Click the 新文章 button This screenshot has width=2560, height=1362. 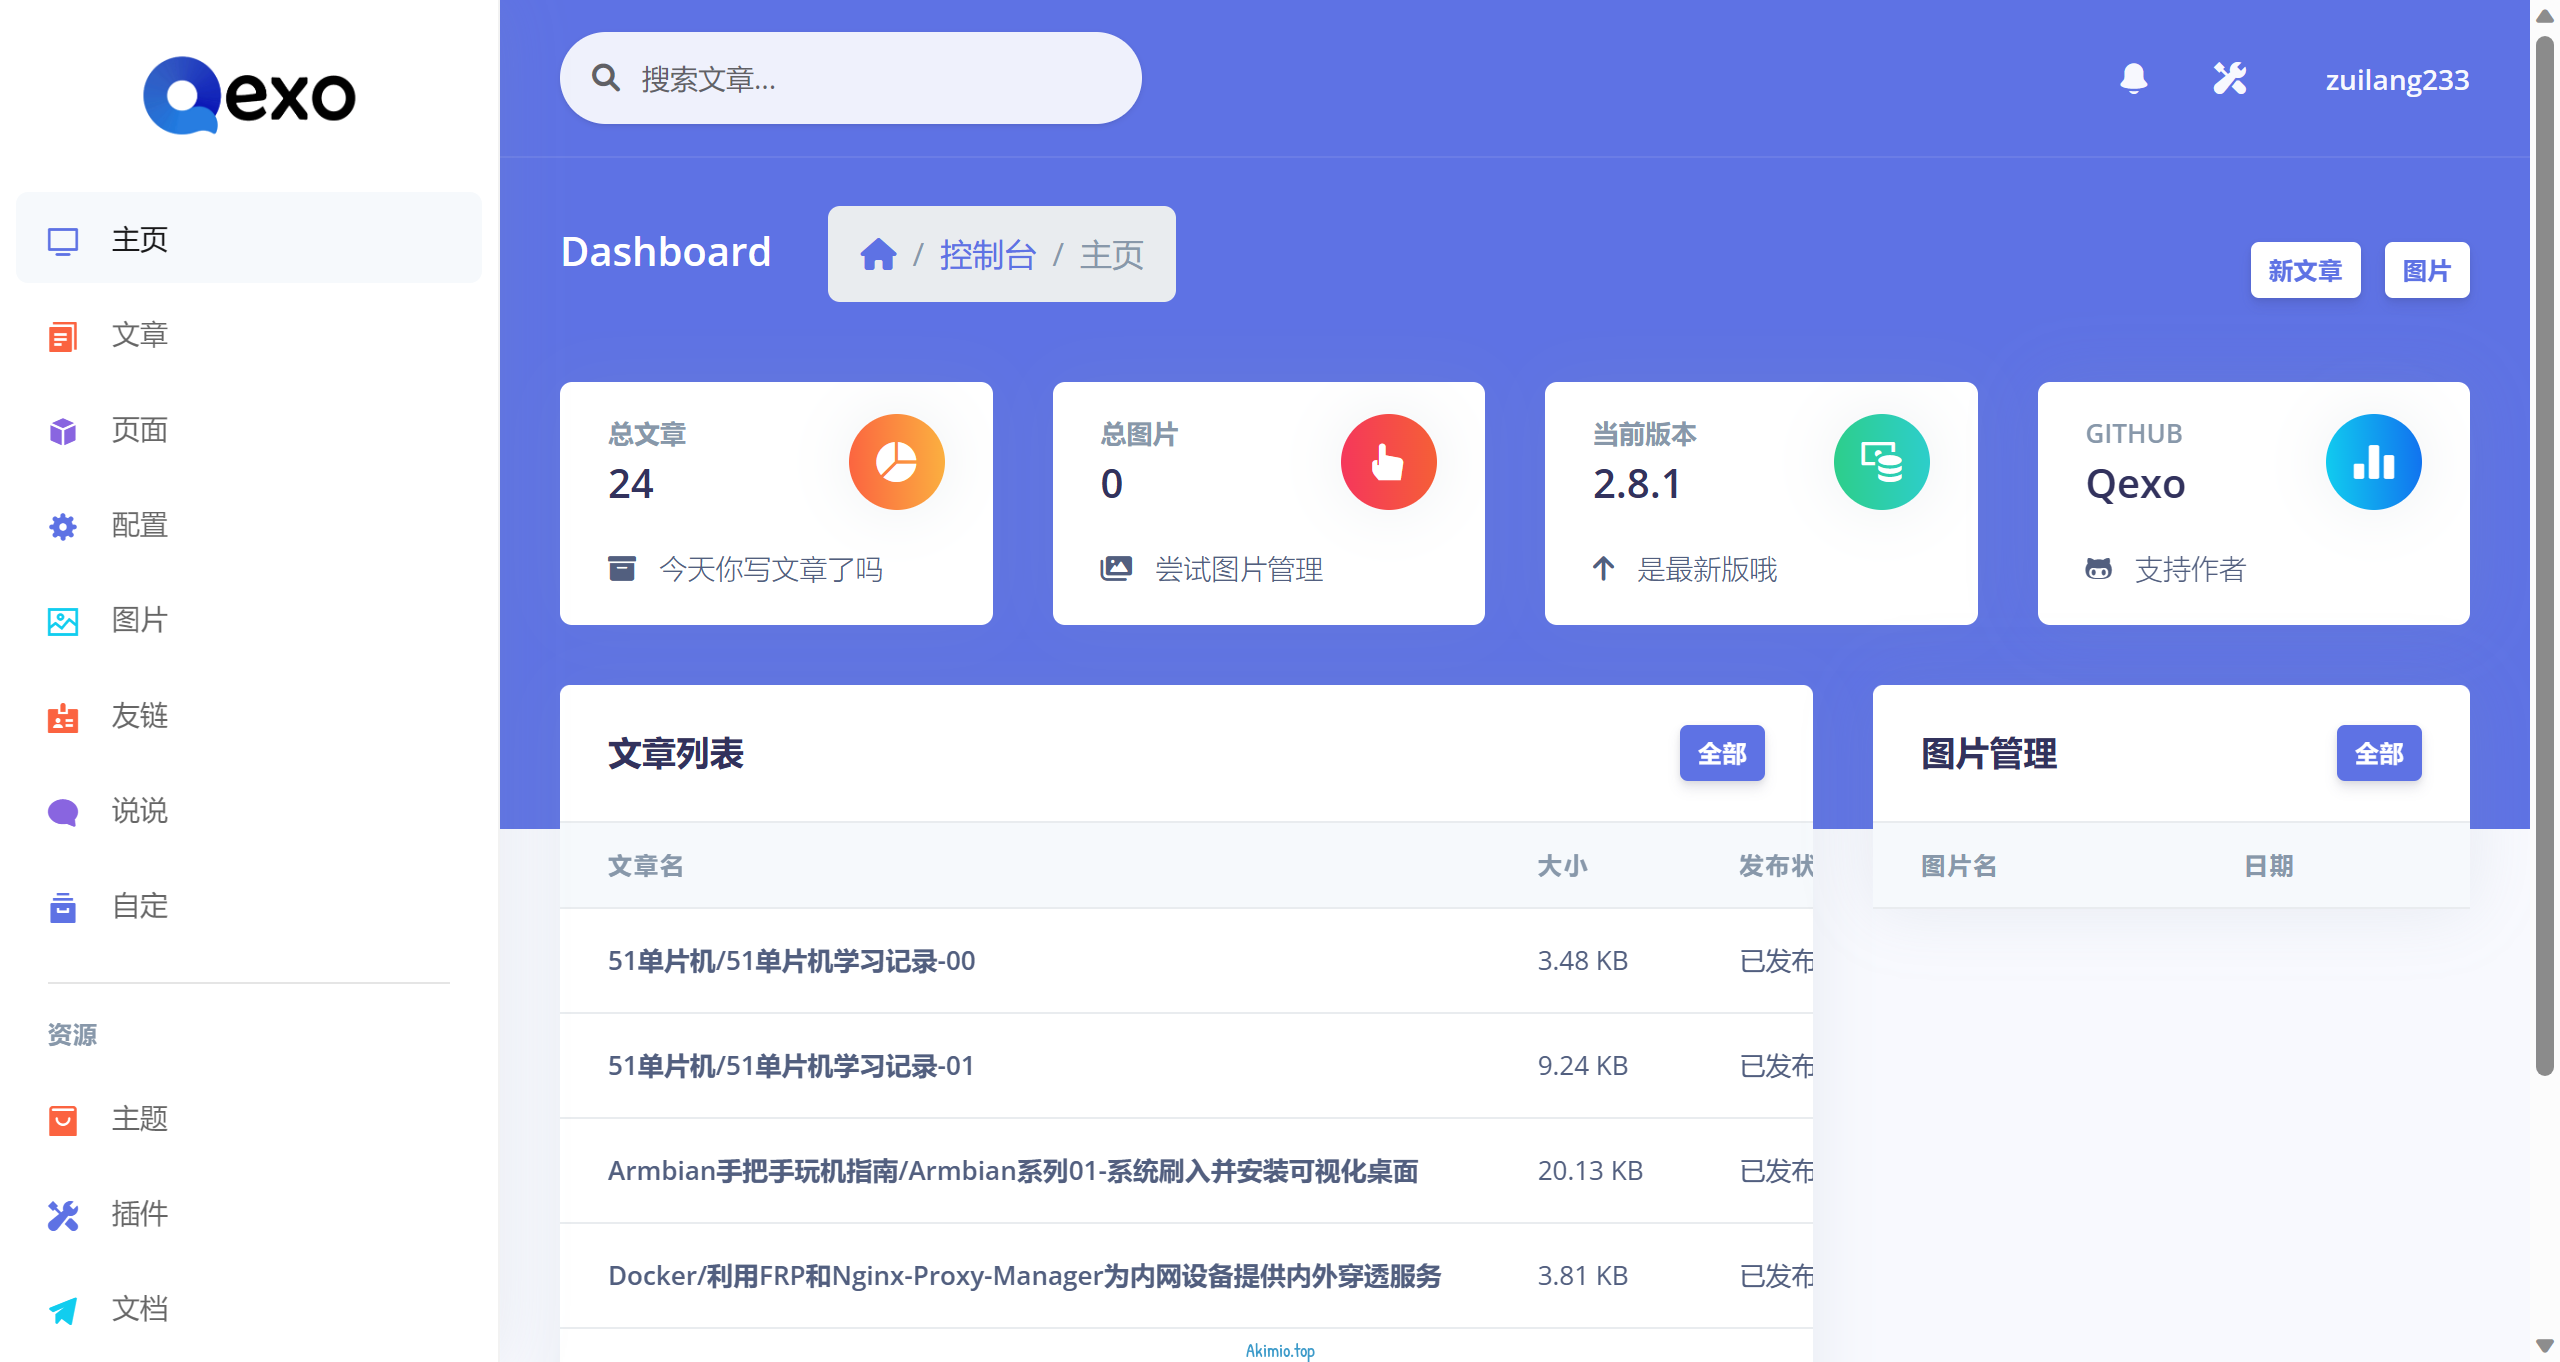2305,270
